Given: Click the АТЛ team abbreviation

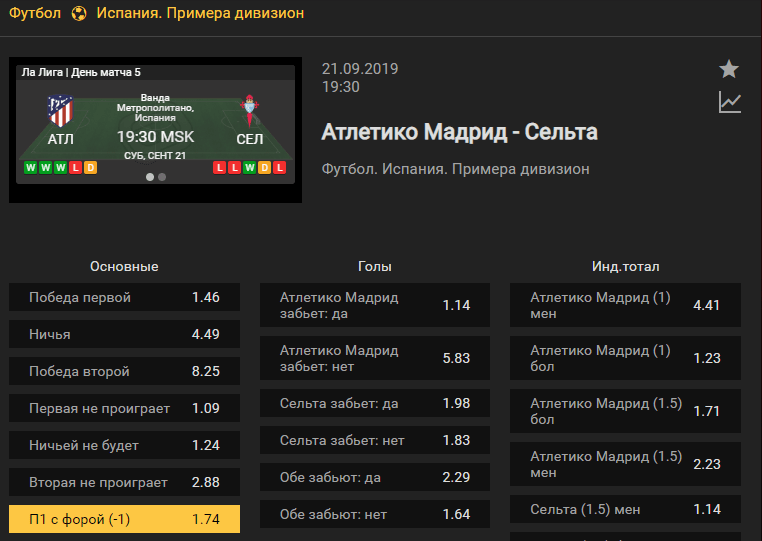Looking at the screenshot, I should (60, 139).
